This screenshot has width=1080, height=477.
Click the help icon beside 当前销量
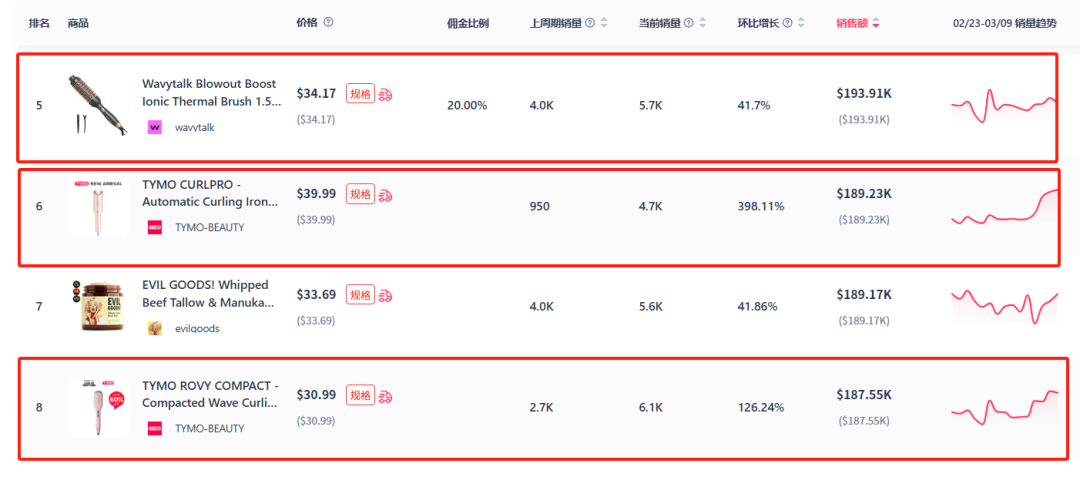pyautogui.click(x=689, y=23)
